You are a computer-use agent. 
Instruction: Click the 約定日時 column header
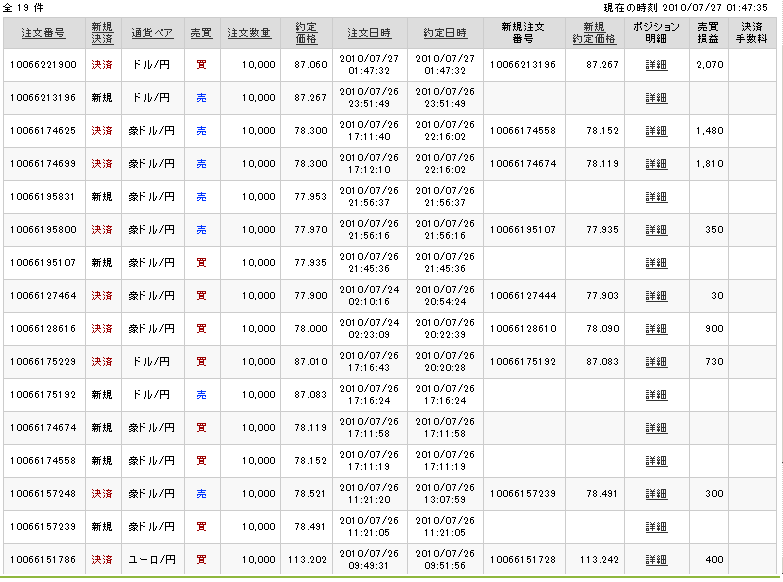(443, 33)
